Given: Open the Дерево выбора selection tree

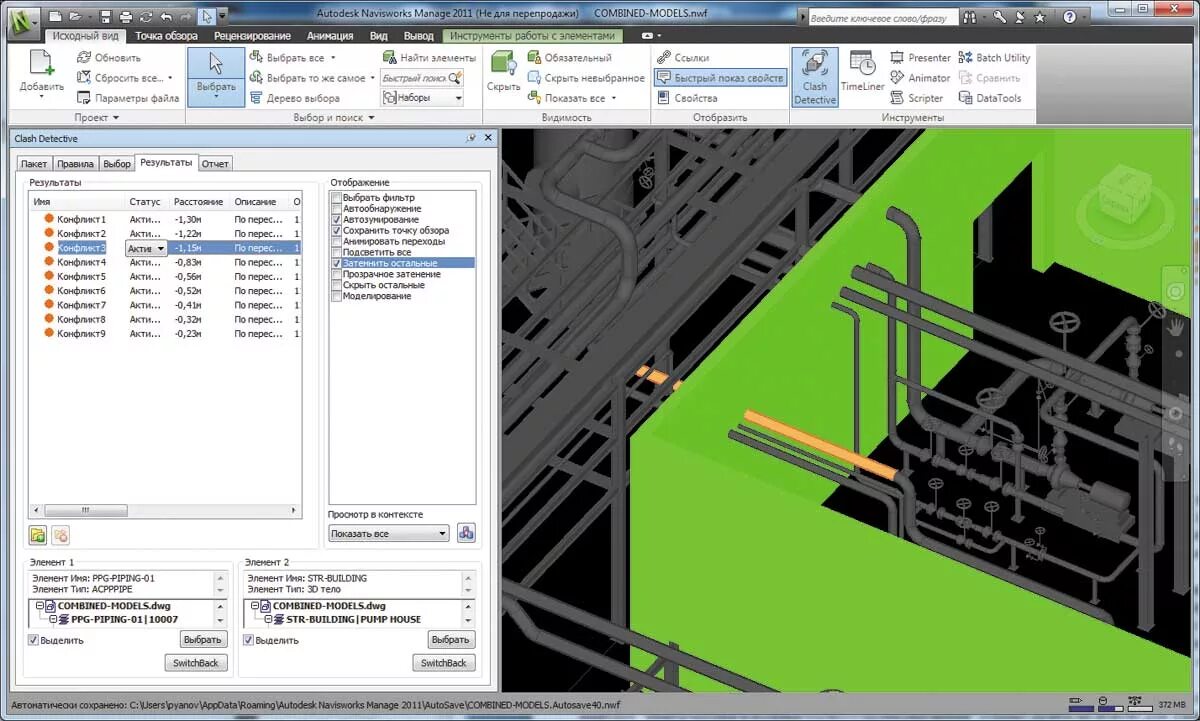Looking at the screenshot, I should pyautogui.click(x=294, y=98).
